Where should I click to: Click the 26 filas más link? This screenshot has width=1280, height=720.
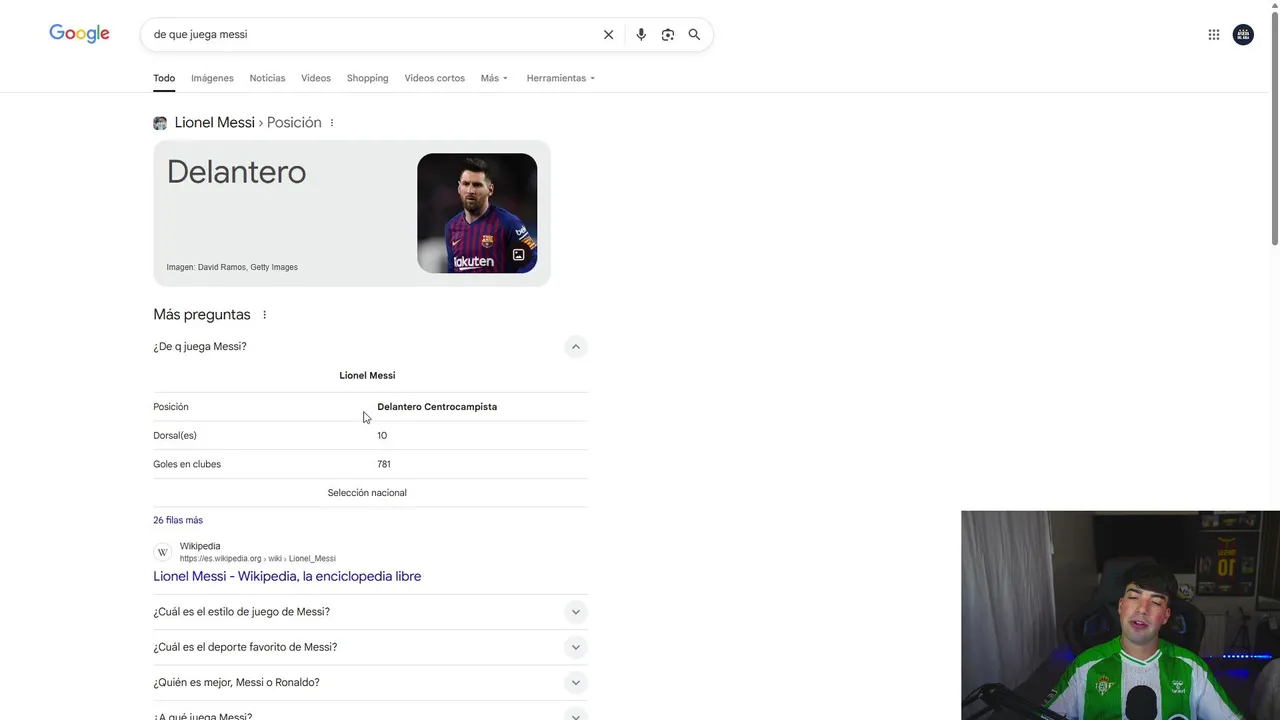[178, 520]
